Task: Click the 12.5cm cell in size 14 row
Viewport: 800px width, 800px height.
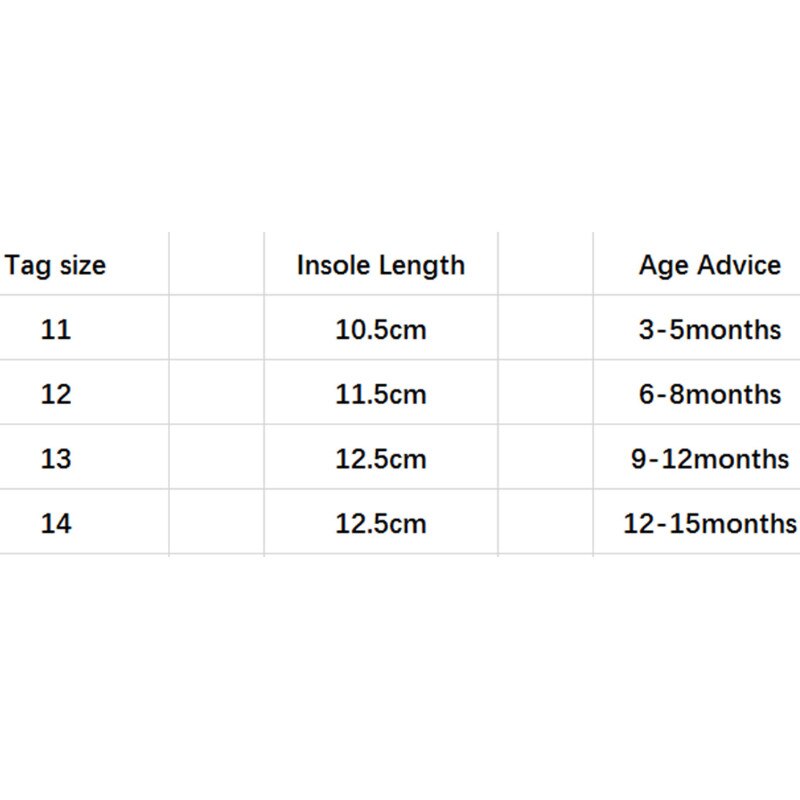Action: pos(381,523)
